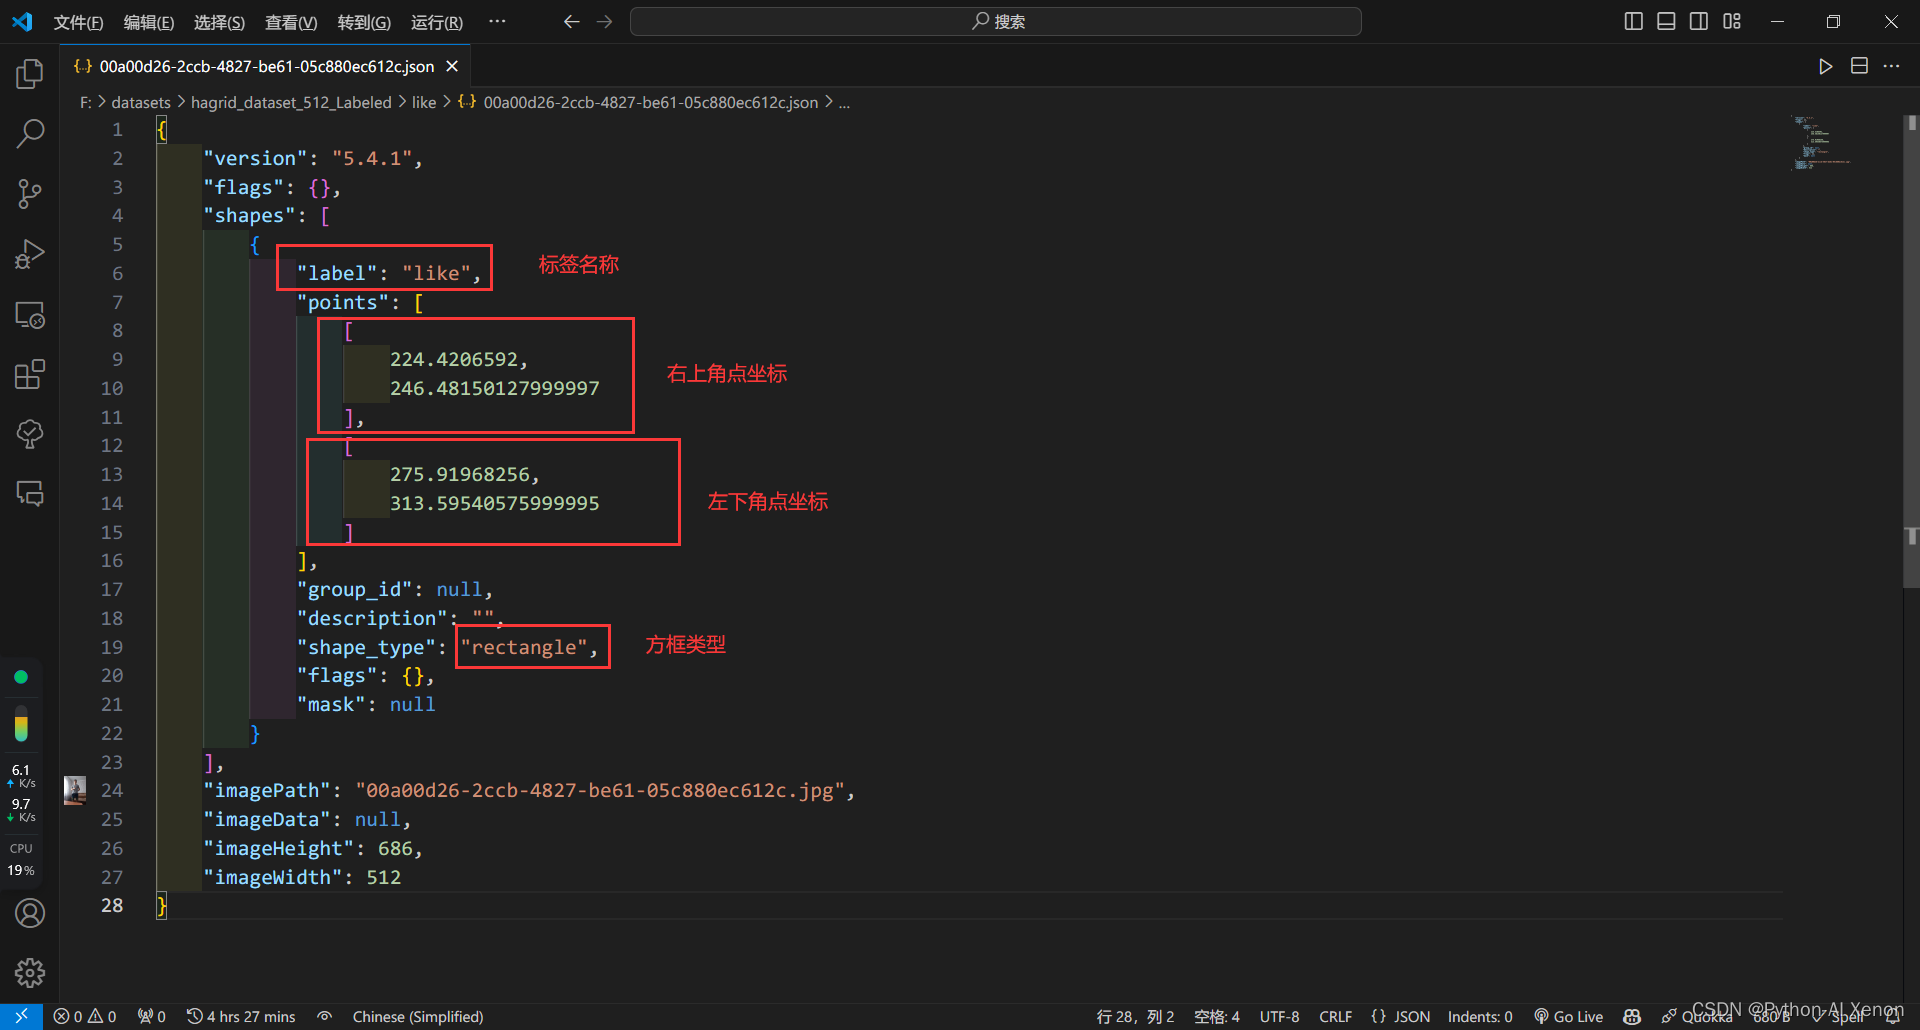Run the file with the play icon
The width and height of the screenshot is (1920, 1030).
(x=1826, y=66)
